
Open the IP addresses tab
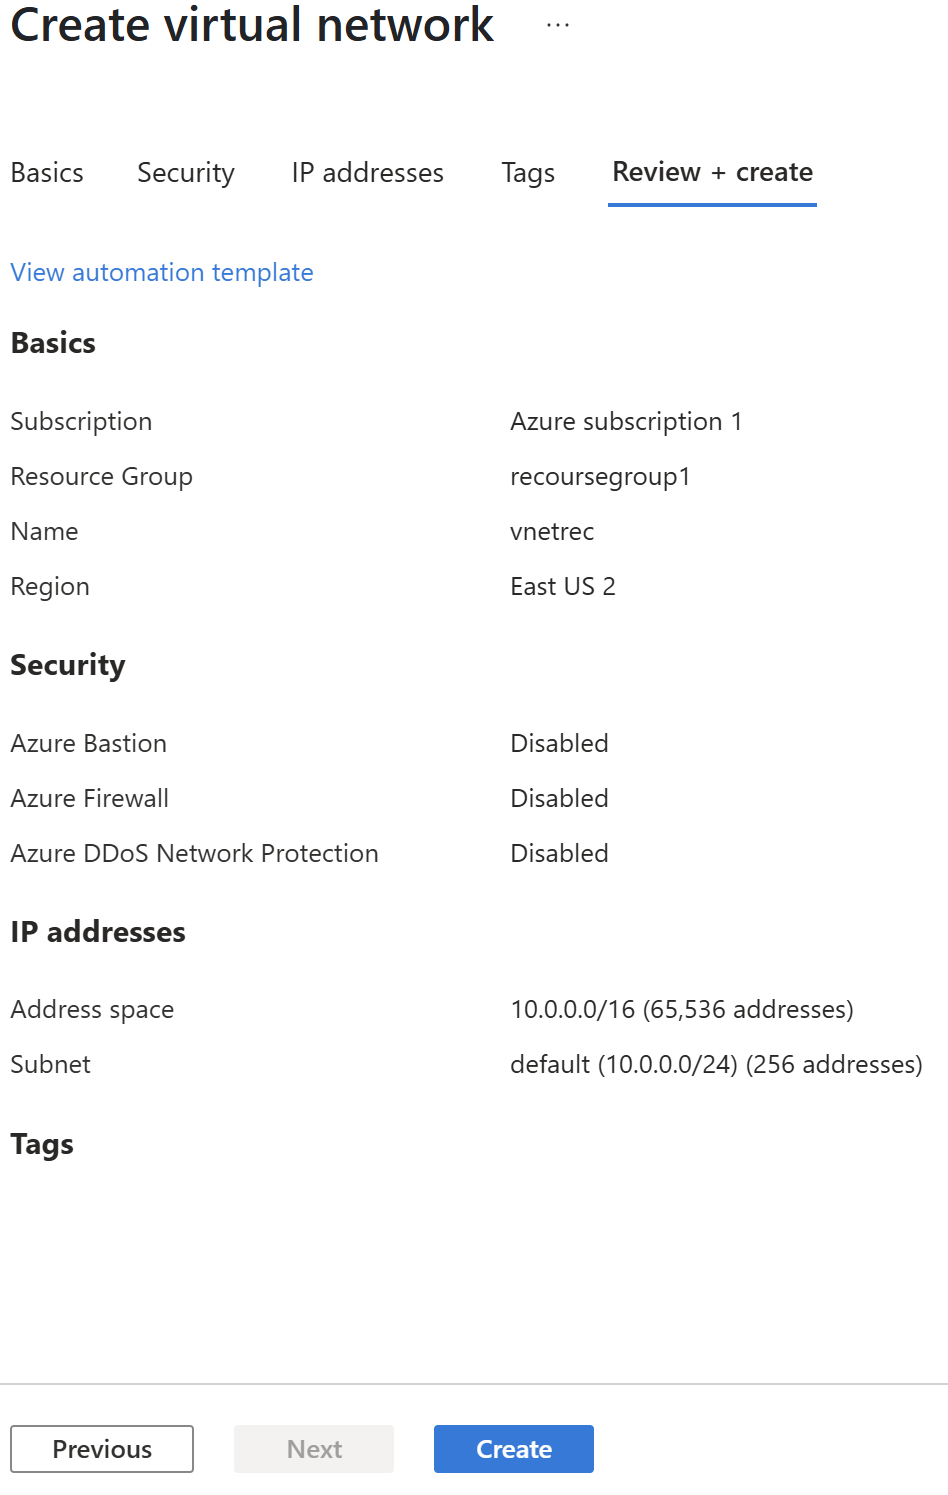click(366, 172)
